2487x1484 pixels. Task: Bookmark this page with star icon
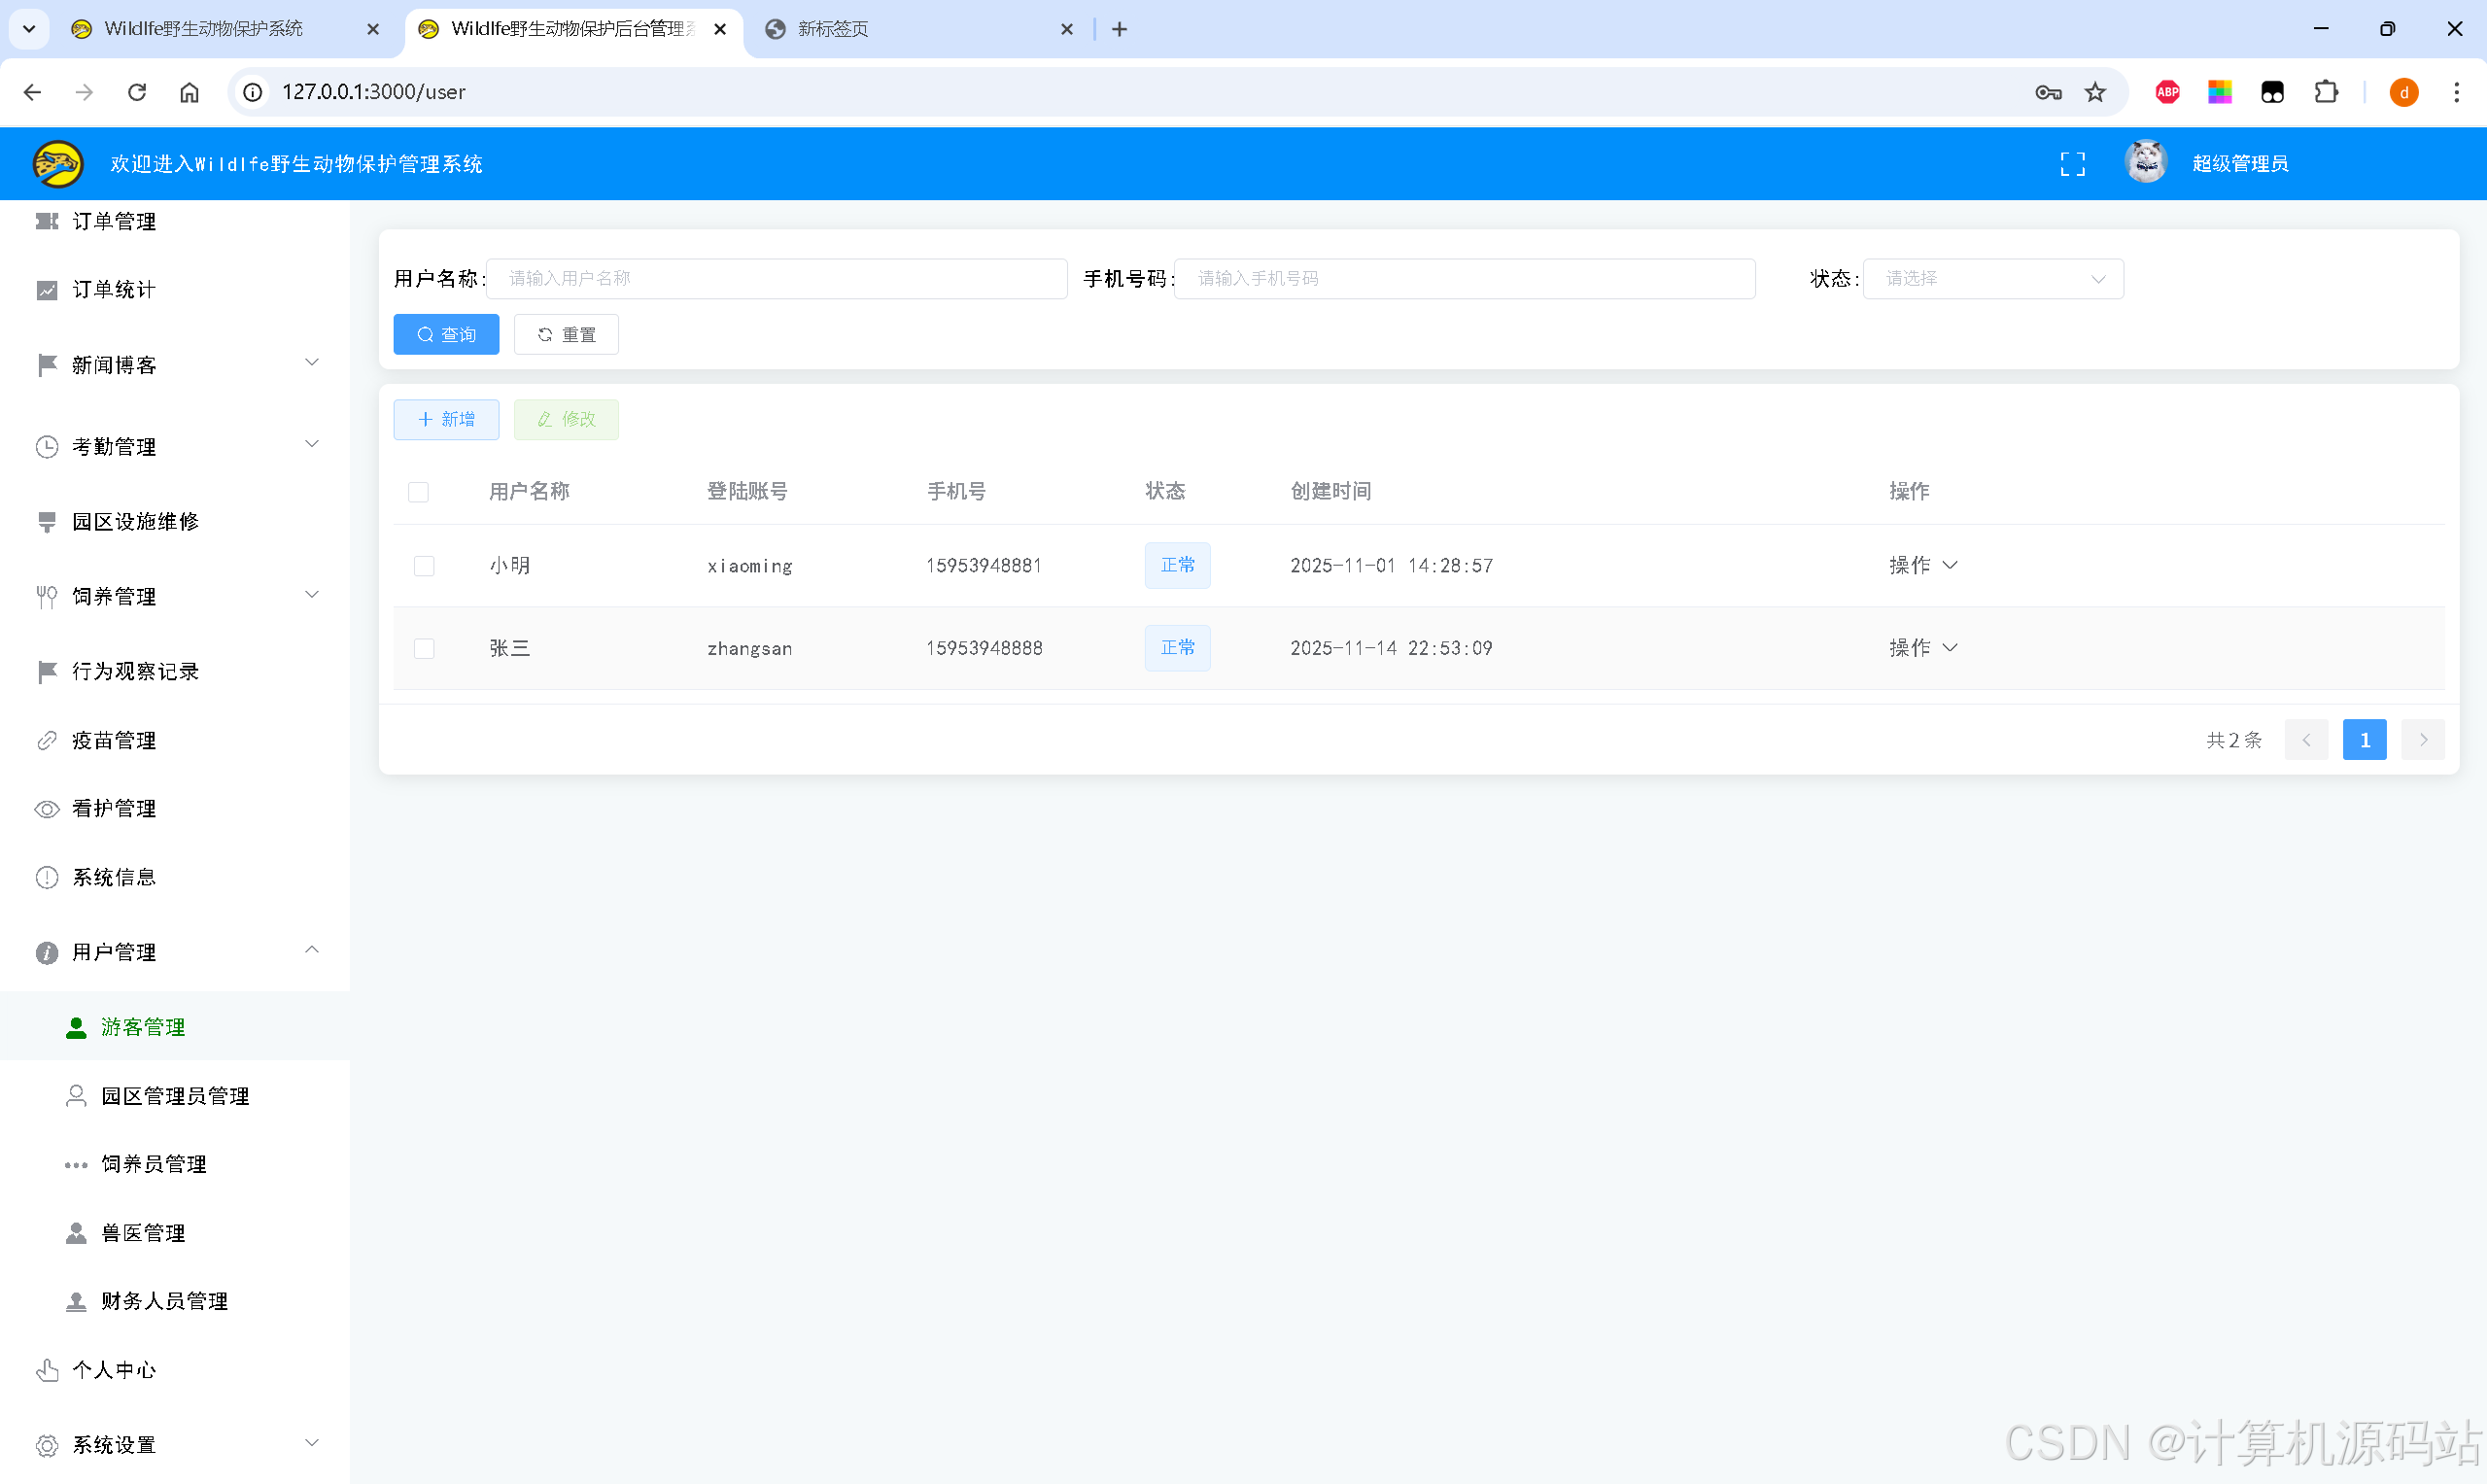point(2095,92)
